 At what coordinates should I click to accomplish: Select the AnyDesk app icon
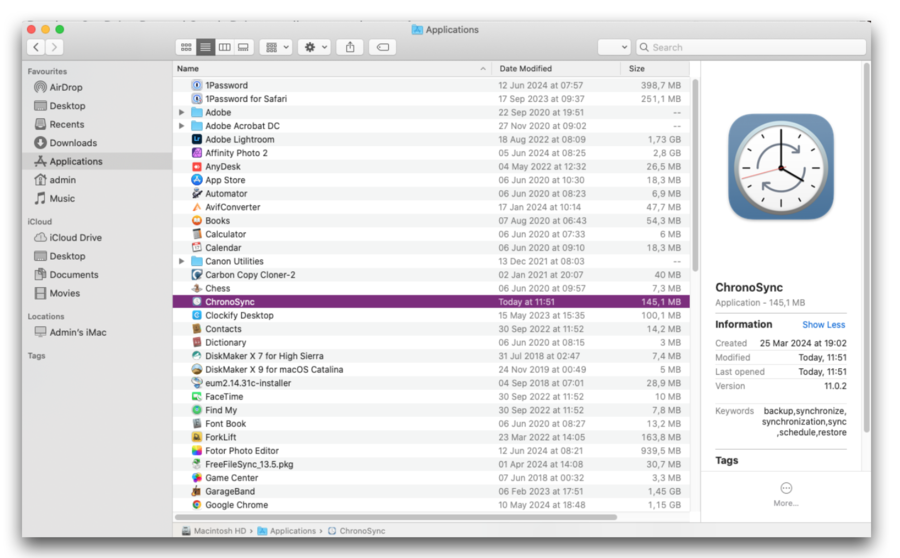click(197, 166)
